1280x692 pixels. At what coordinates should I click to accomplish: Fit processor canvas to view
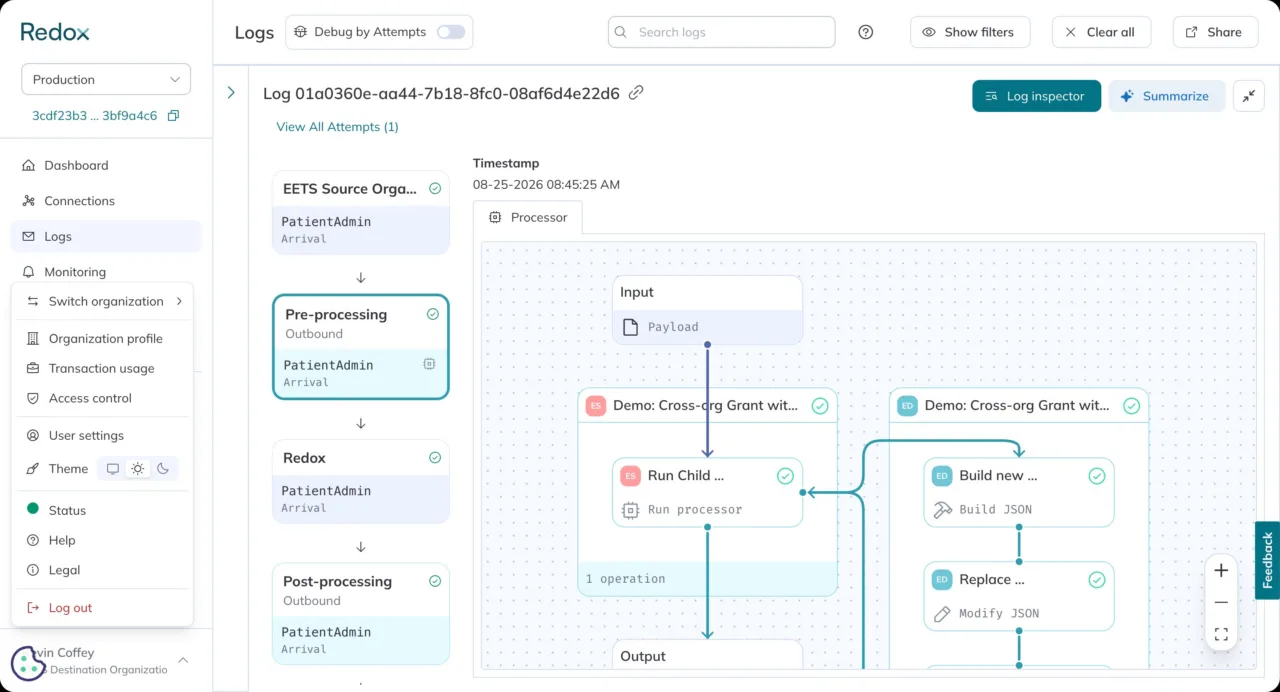1221,634
